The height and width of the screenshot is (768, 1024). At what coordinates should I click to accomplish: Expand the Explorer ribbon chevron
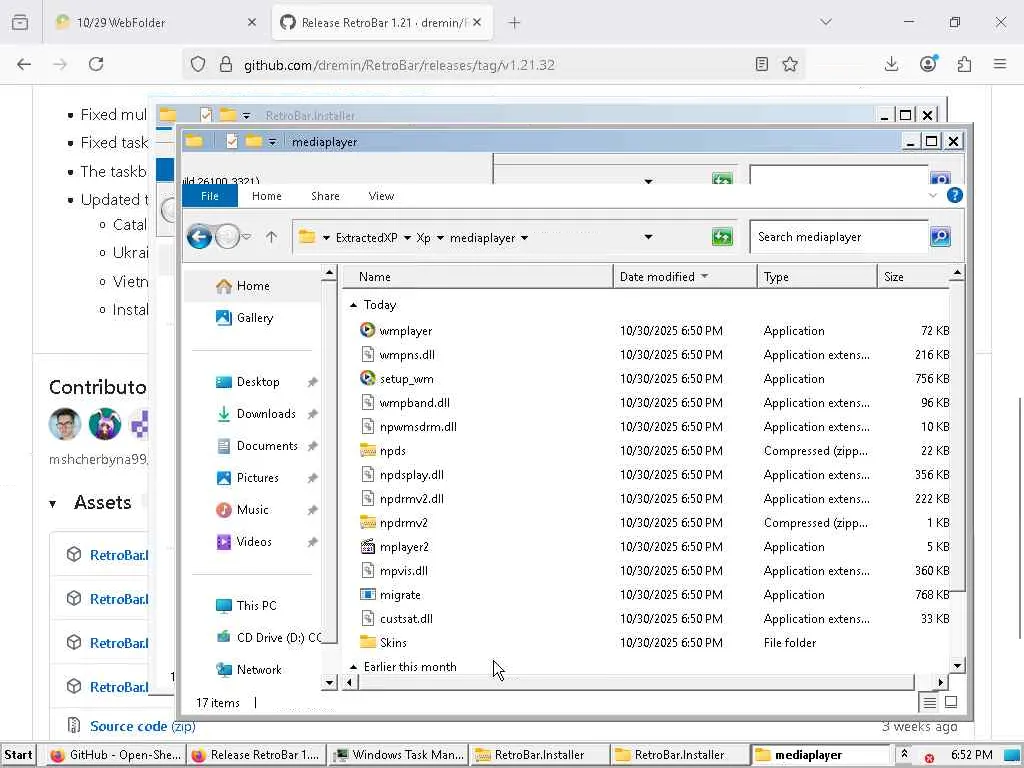(933, 195)
